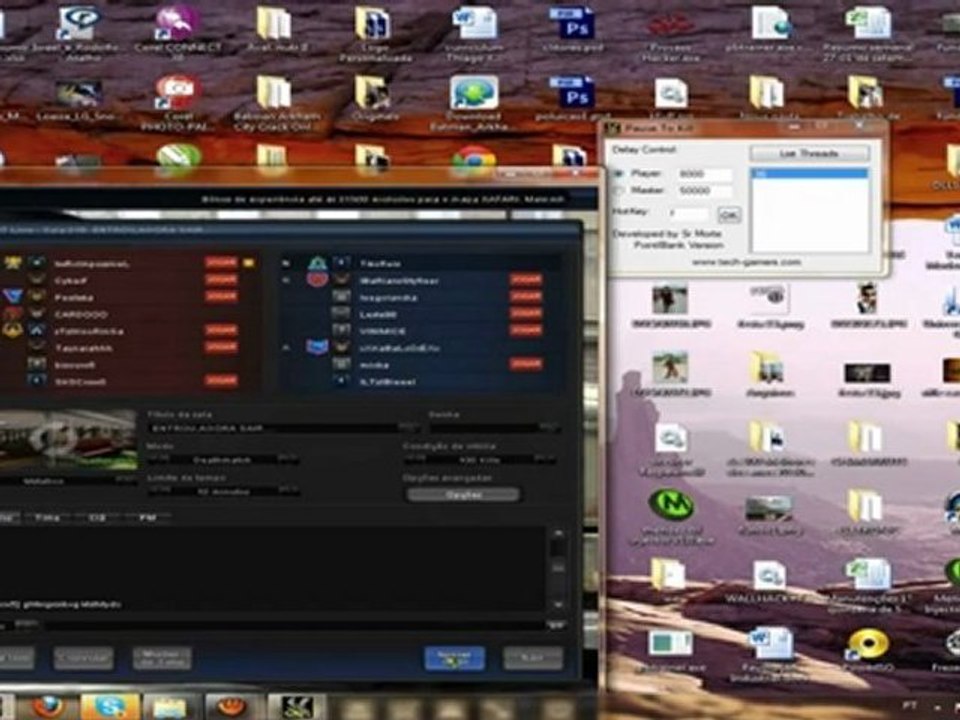Click next arrow on the Modo selector

[288, 459]
